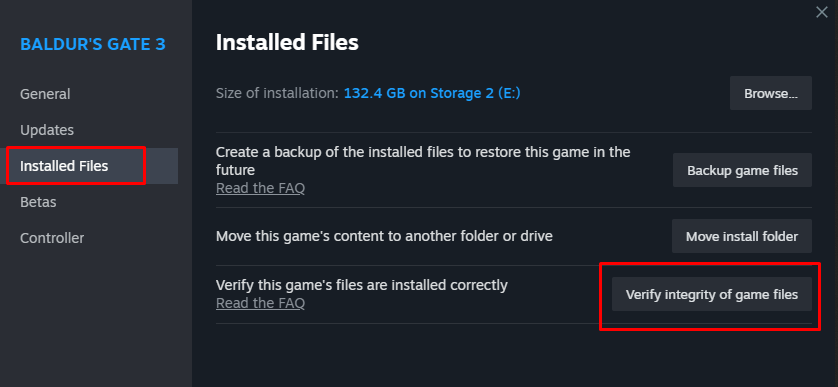Screen dimensions: 838x387
Task: Close the properties window with X icon
Action: coord(821,12)
